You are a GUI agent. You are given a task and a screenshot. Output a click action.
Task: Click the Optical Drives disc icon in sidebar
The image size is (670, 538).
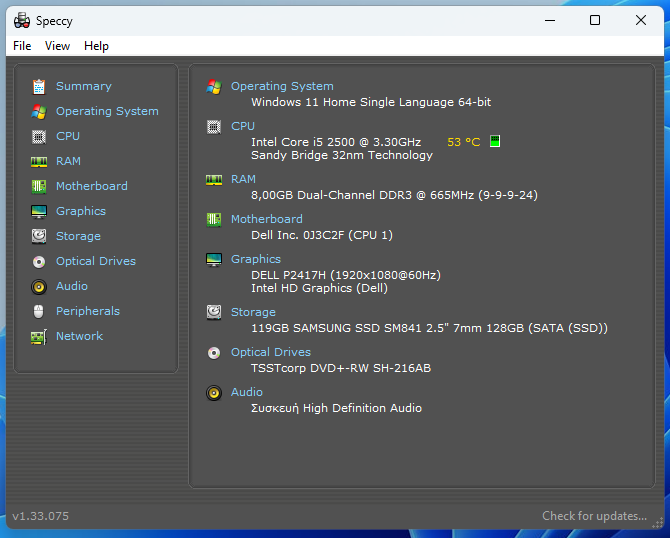pos(39,262)
